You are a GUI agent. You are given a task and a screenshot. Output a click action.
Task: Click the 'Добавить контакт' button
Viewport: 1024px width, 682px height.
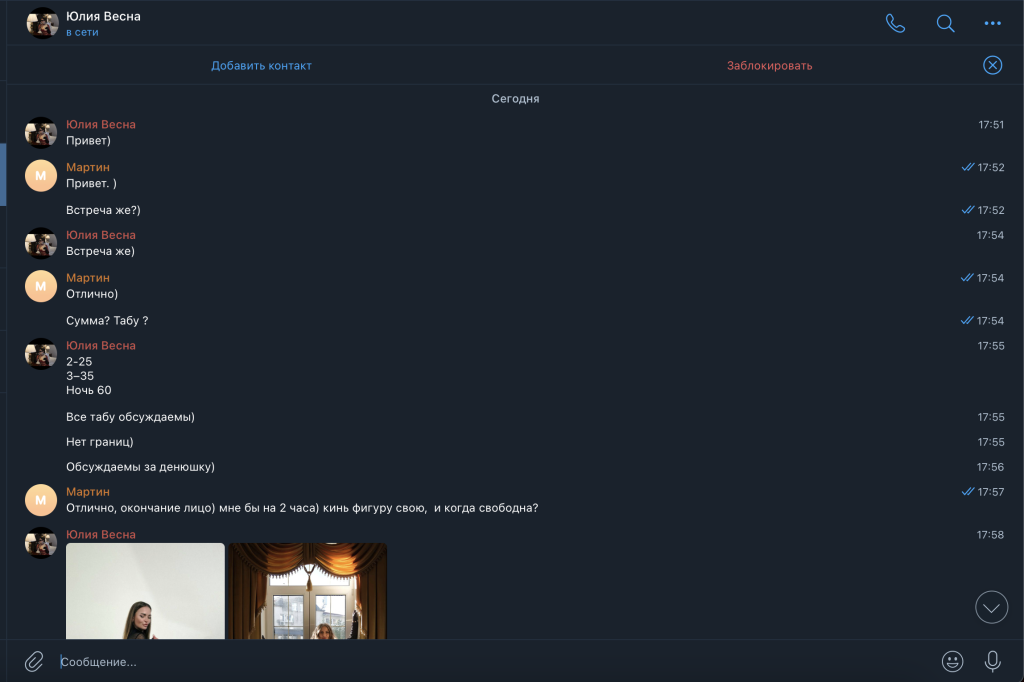coord(261,66)
